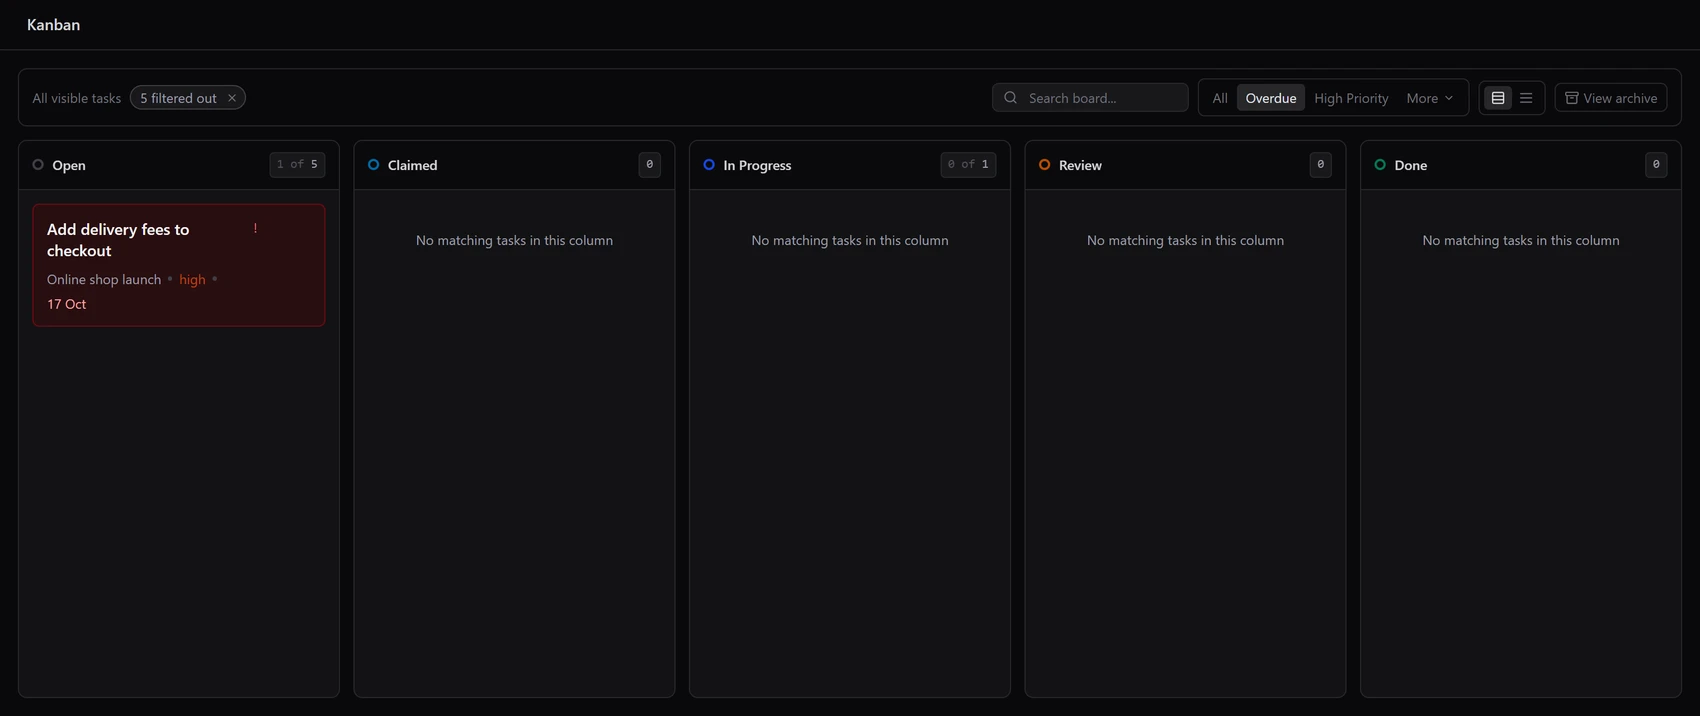Viewport: 1700px width, 716px height.
Task: Click the Done column count badge
Action: [x=1656, y=165]
